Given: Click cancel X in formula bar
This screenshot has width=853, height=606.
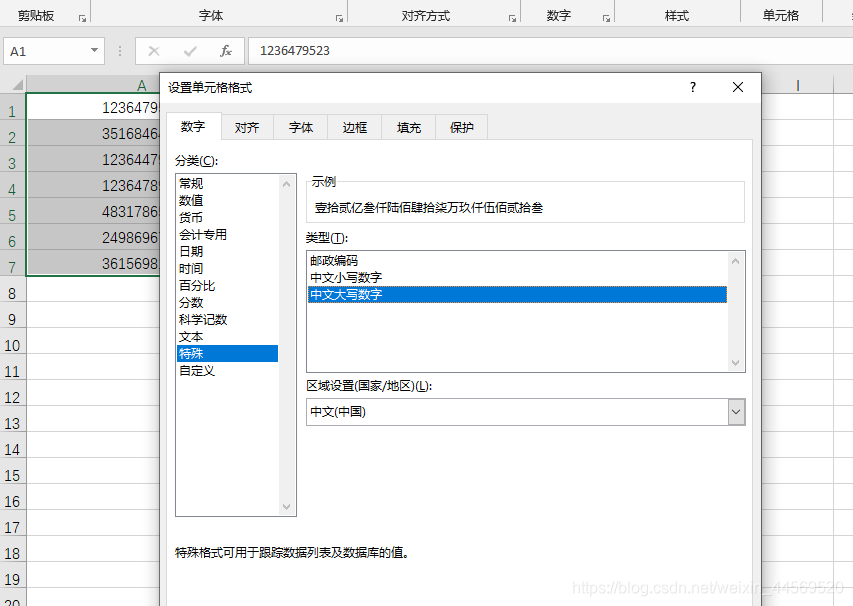Looking at the screenshot, I should [x=154, y=51].
